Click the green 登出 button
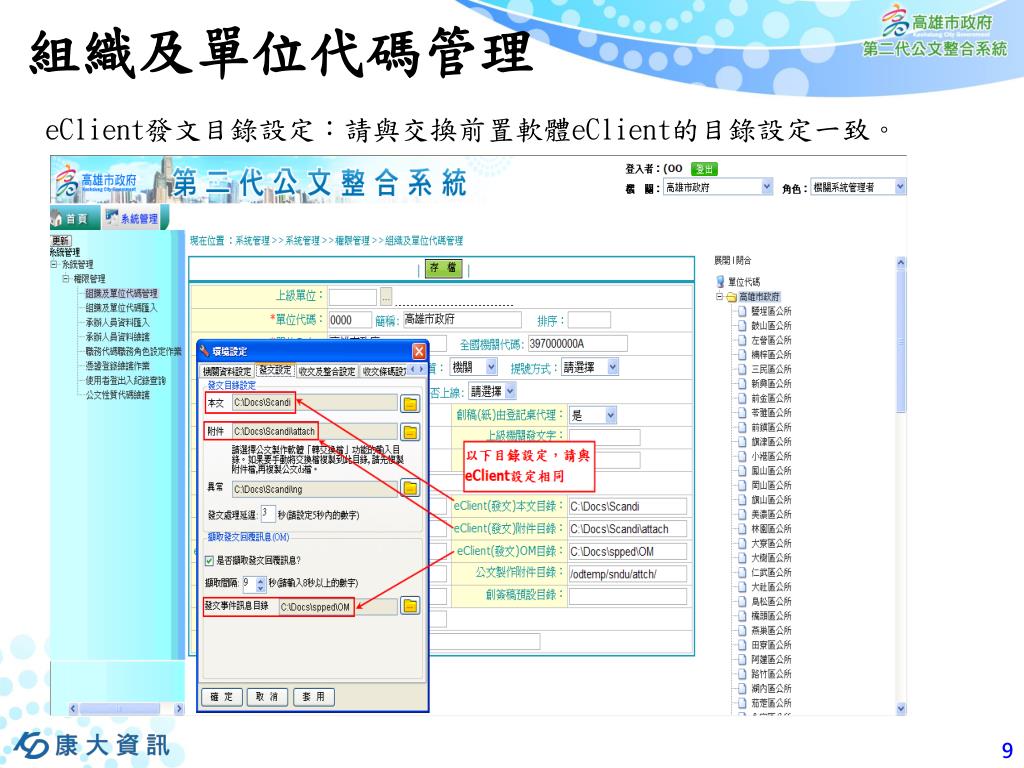Screen dimensions: 1024x768 704,169
